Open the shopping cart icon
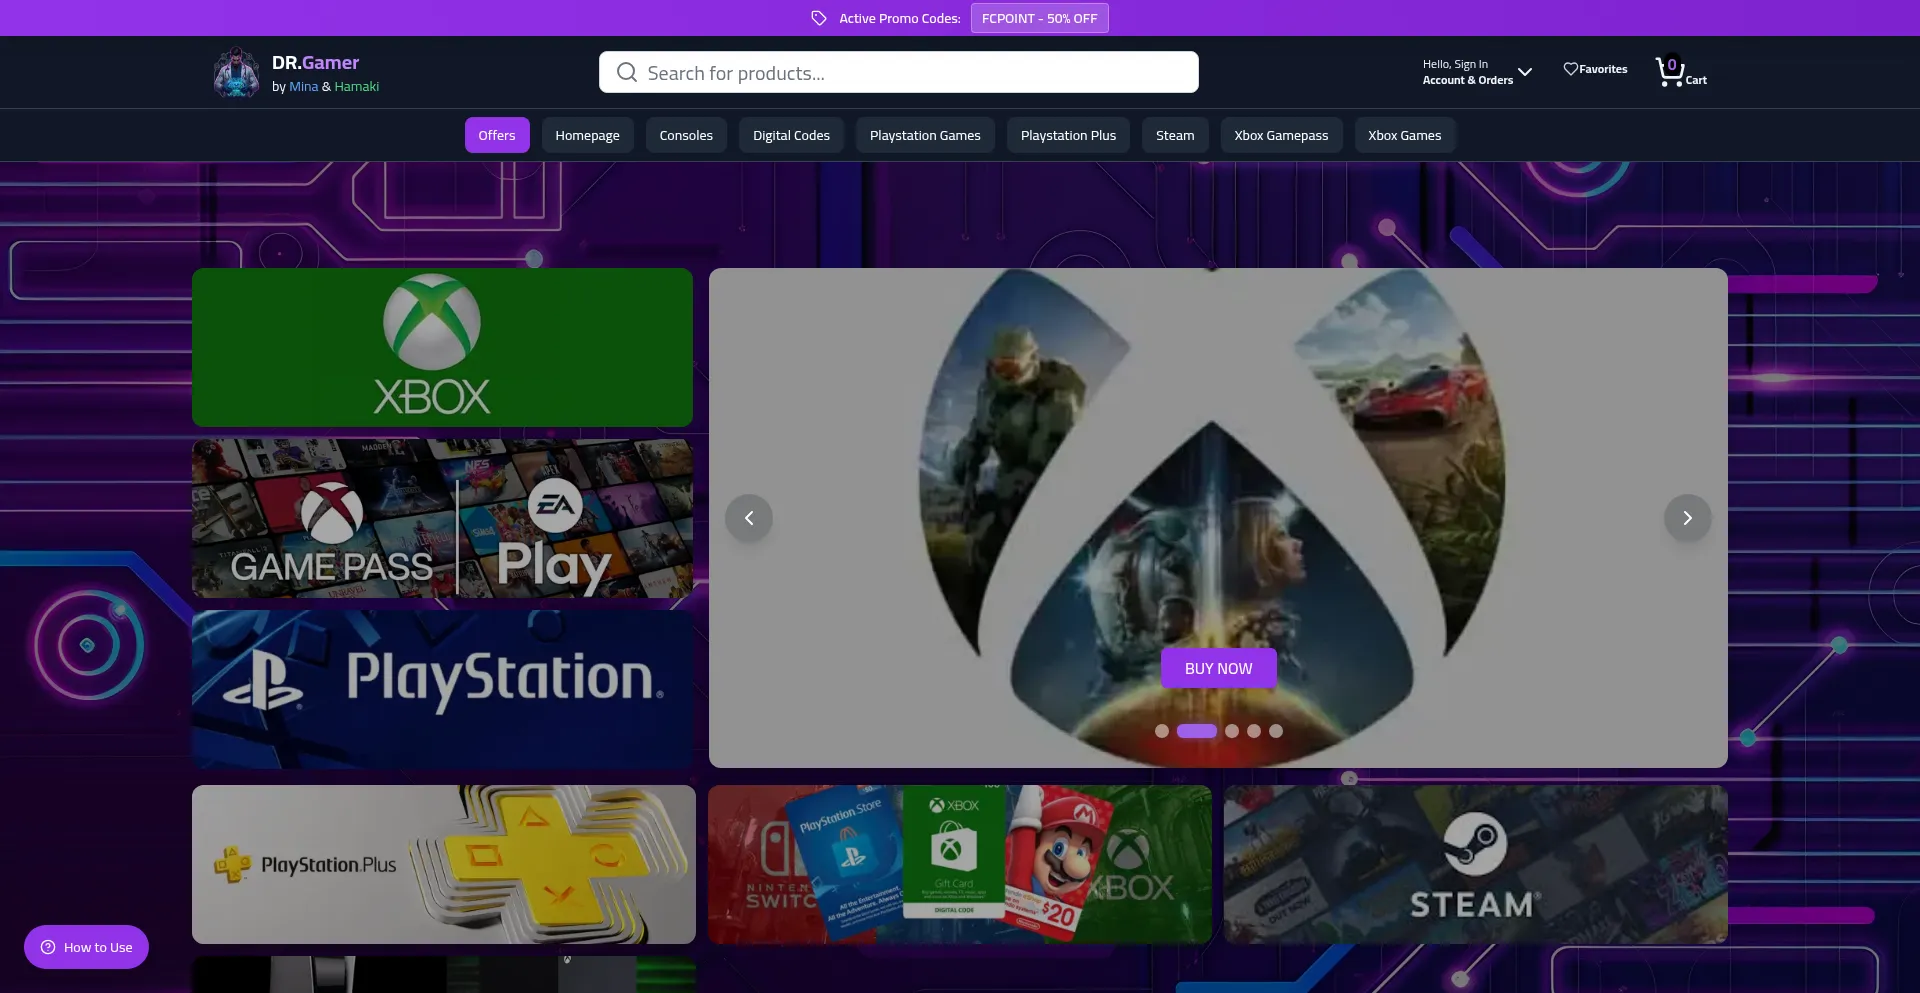 click(1669, 71)
